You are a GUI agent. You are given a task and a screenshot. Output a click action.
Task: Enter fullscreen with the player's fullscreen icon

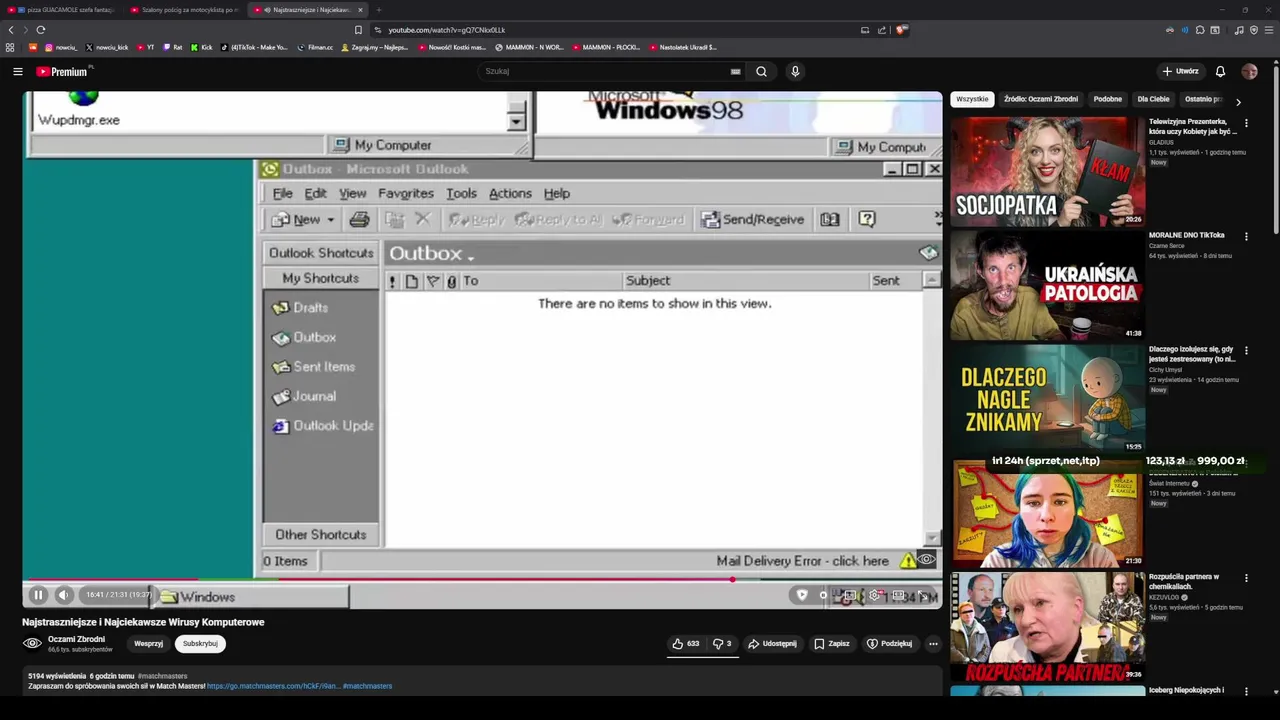coord(922,595)
